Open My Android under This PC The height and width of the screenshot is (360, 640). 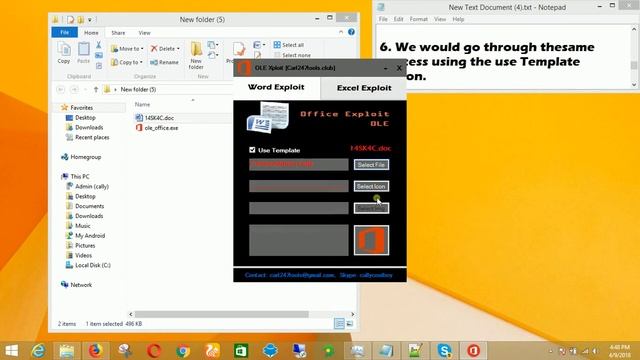90,236
